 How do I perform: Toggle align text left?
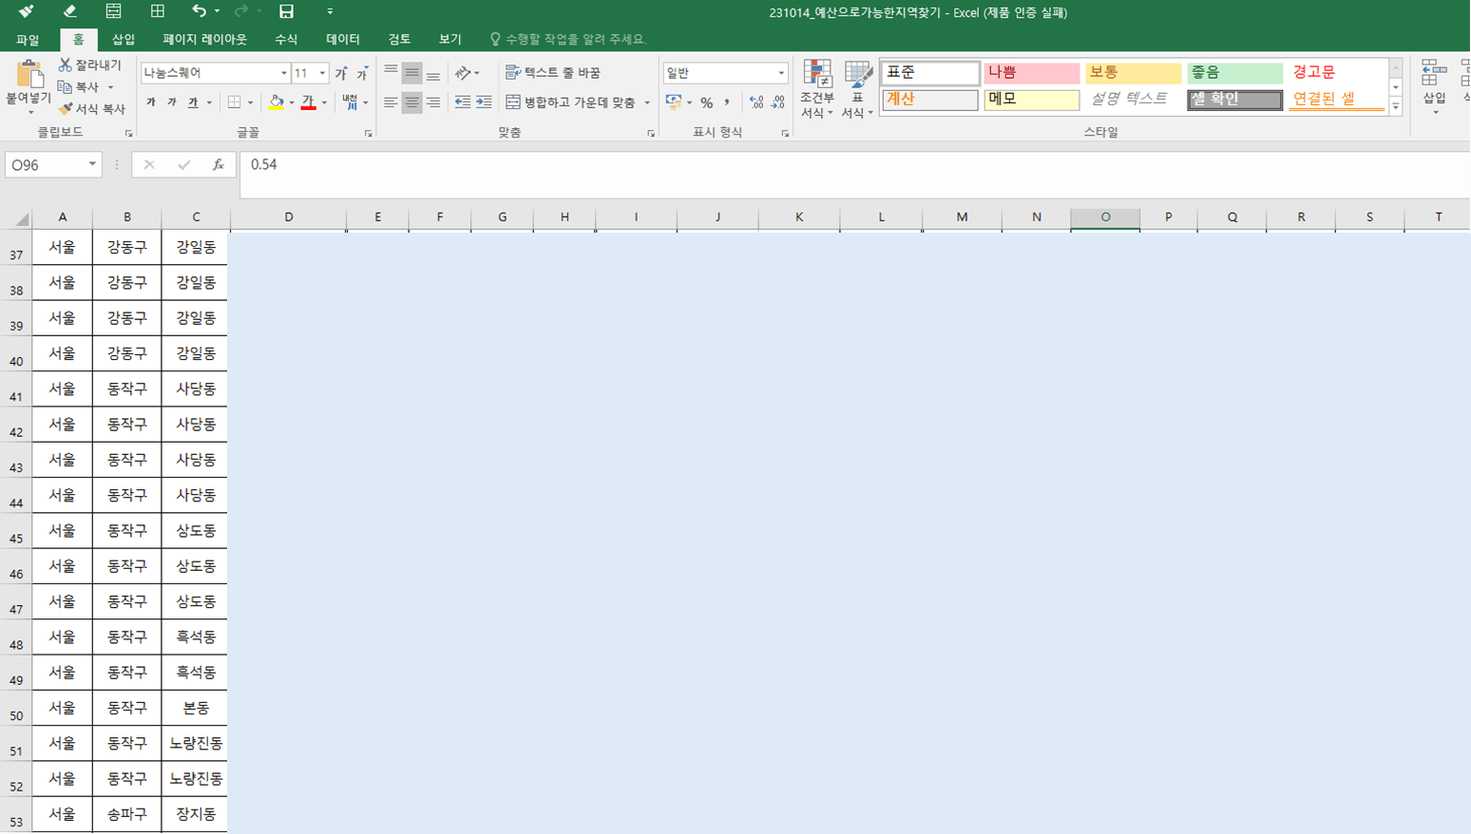coord(391,102)
